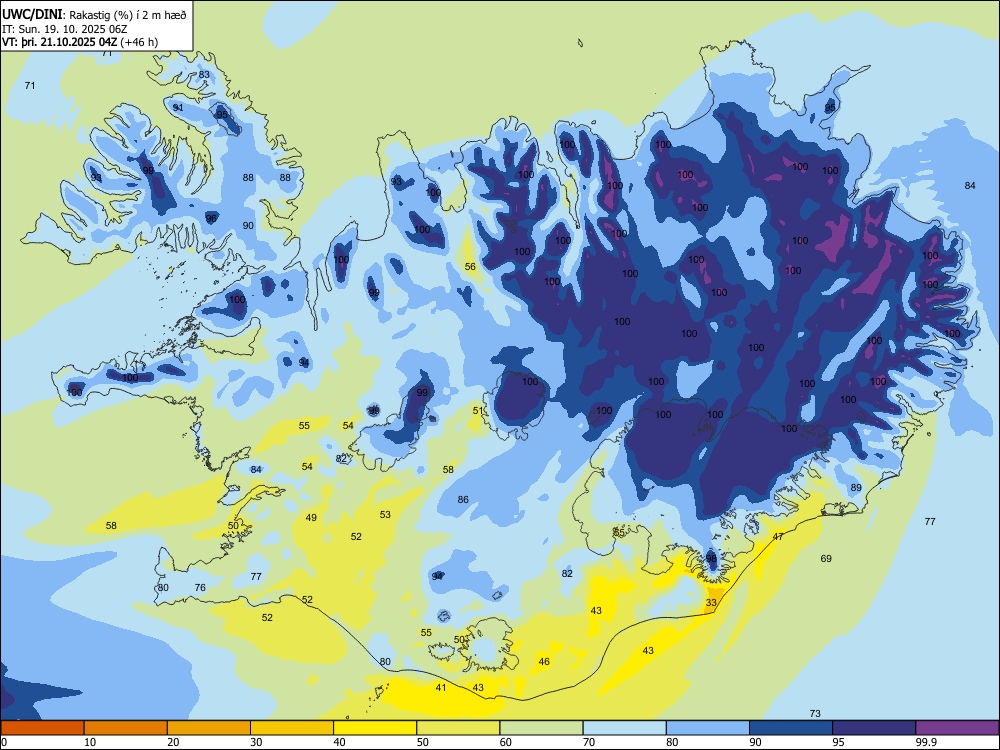
Task: Click the map value '49' in southwest Iceland
Action: (311, 517)
